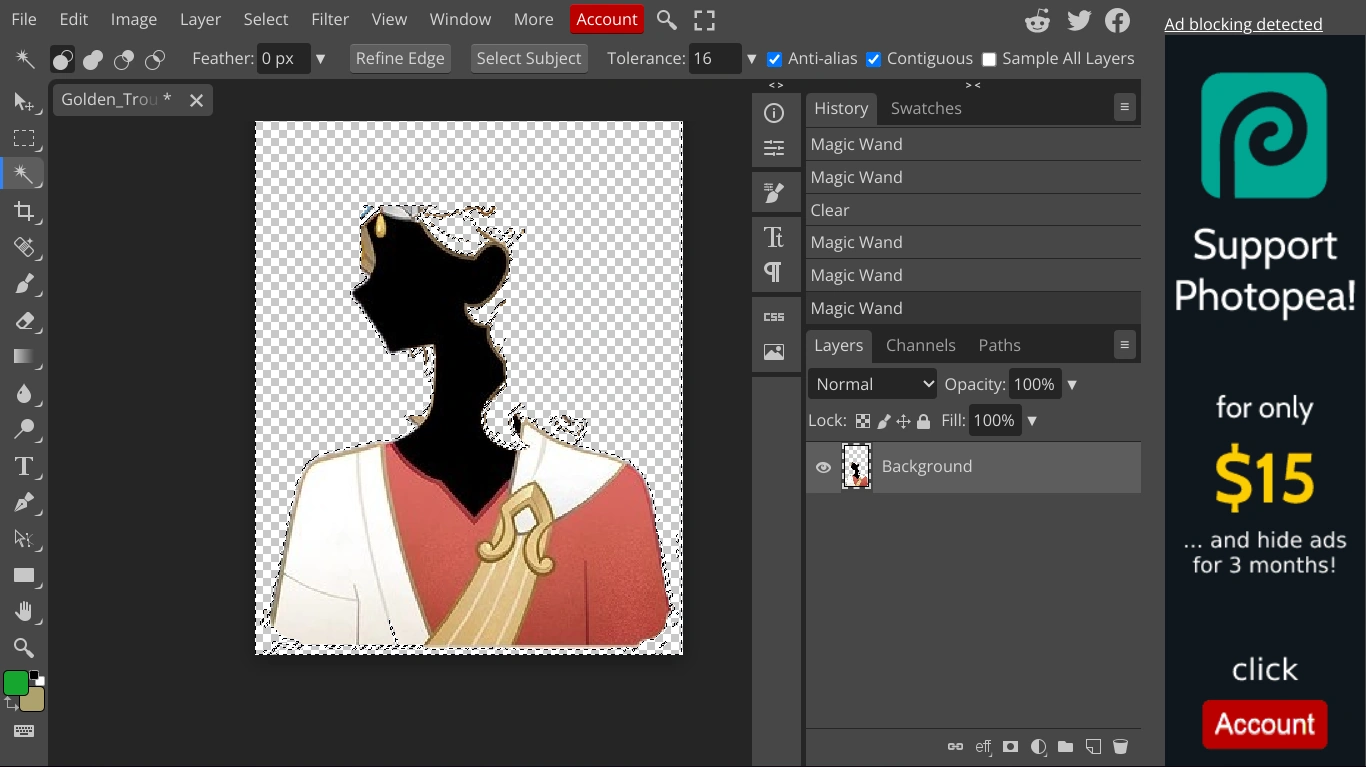This screenshot has width=1366, height=767.
Task: Select the Eraser tool
Action: 24,321
